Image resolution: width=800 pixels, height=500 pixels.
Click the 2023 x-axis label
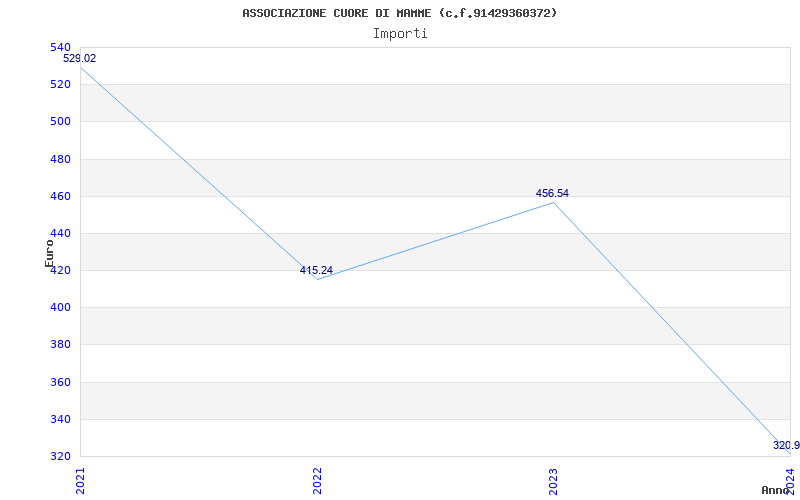[554, 481]
